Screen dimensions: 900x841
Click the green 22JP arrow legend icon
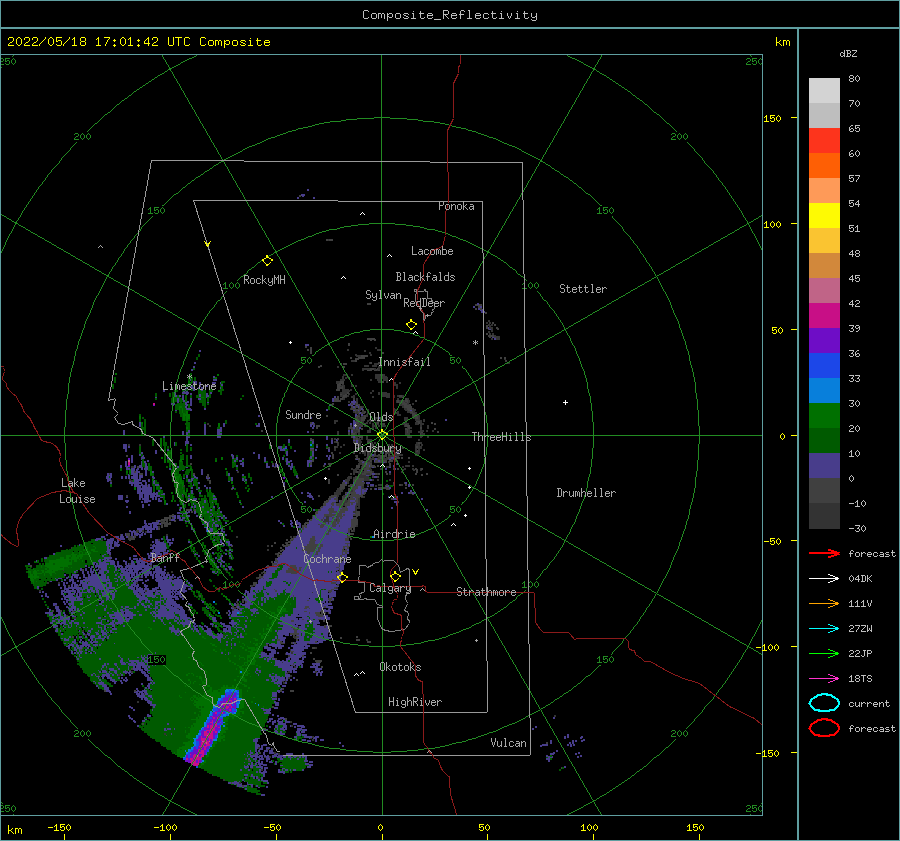[x=824, y=653]
